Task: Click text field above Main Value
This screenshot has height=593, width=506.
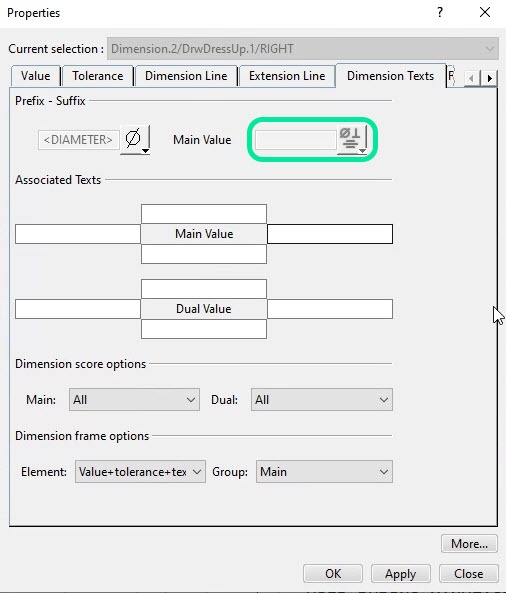Action: point(204,214)
